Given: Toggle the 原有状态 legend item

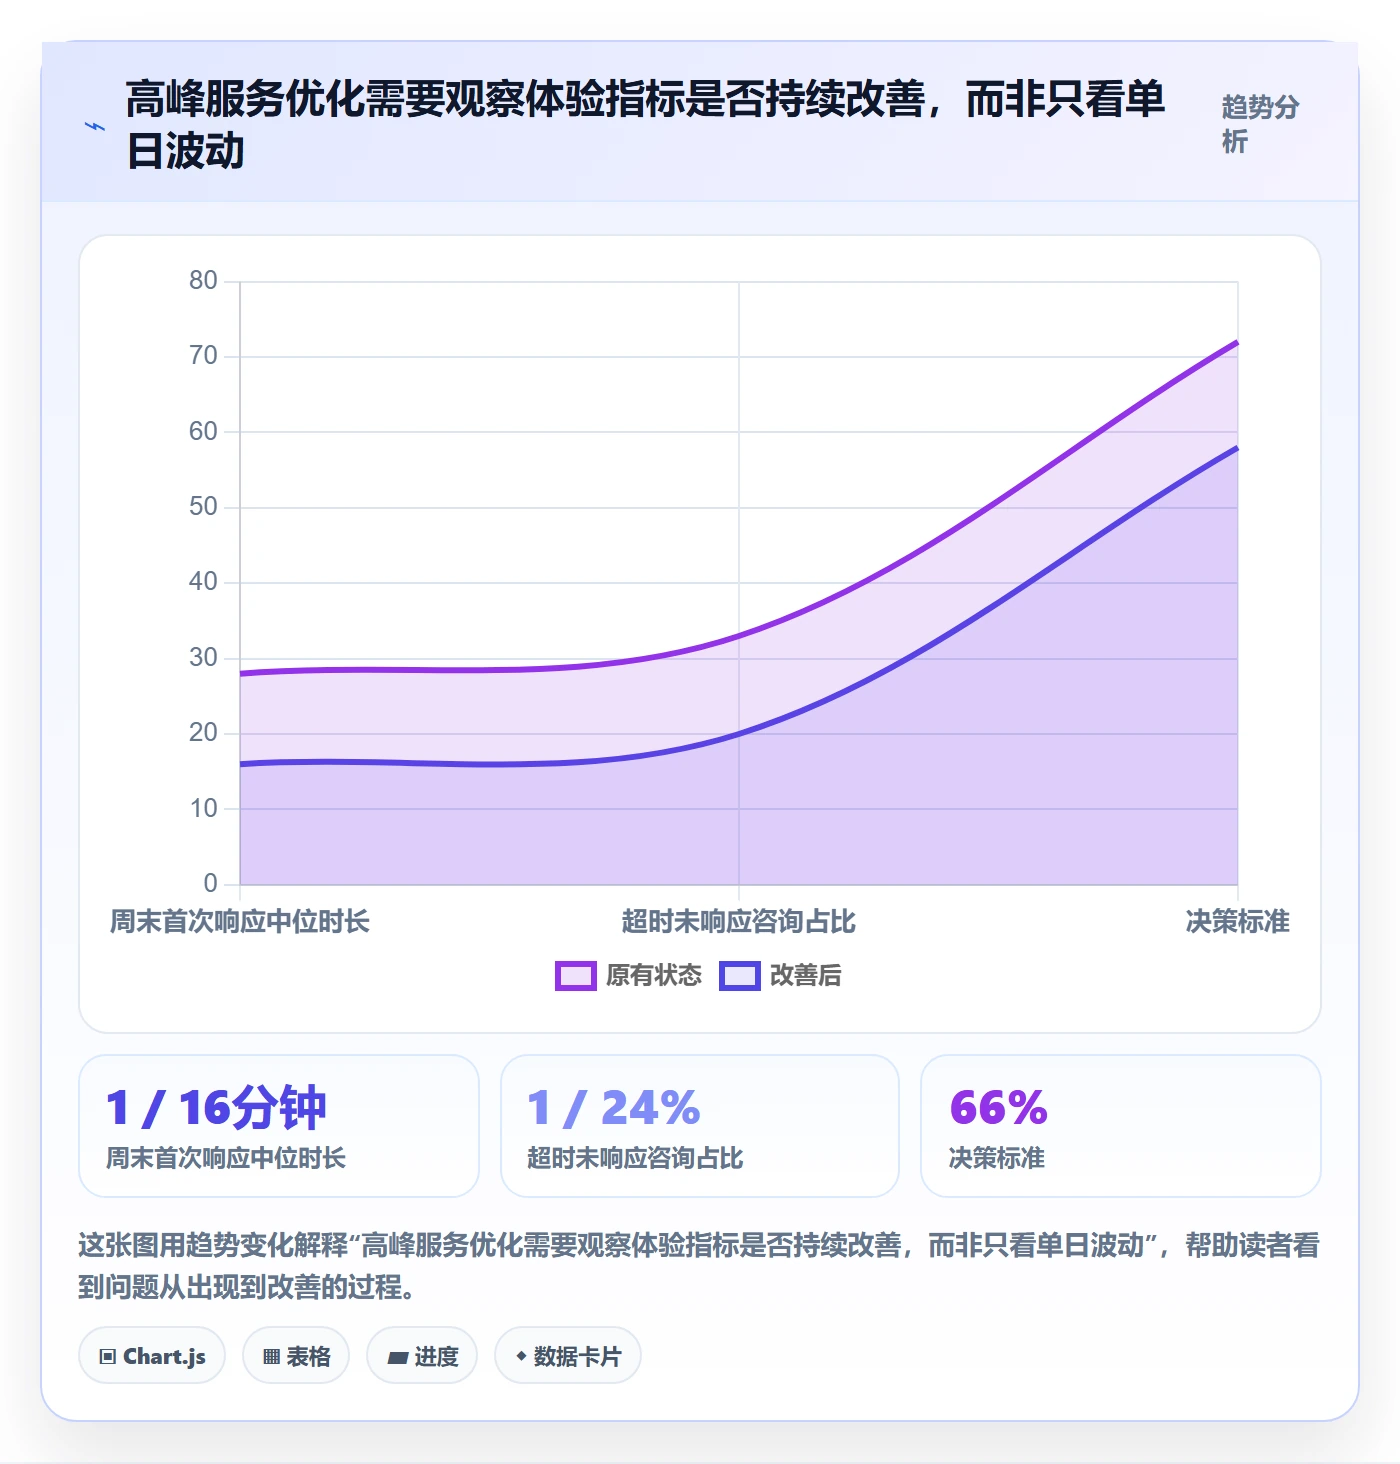Looking at the screenshot, I should click(629, 975).
